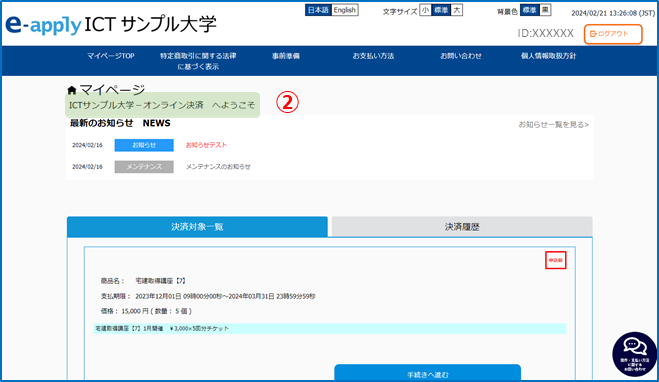Choose 標準 background color

(x=530, y=10)
